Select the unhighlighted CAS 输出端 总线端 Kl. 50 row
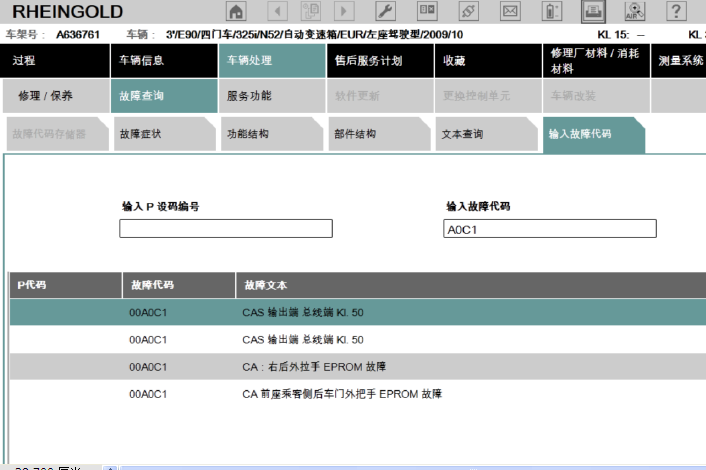 coord(358,339)
